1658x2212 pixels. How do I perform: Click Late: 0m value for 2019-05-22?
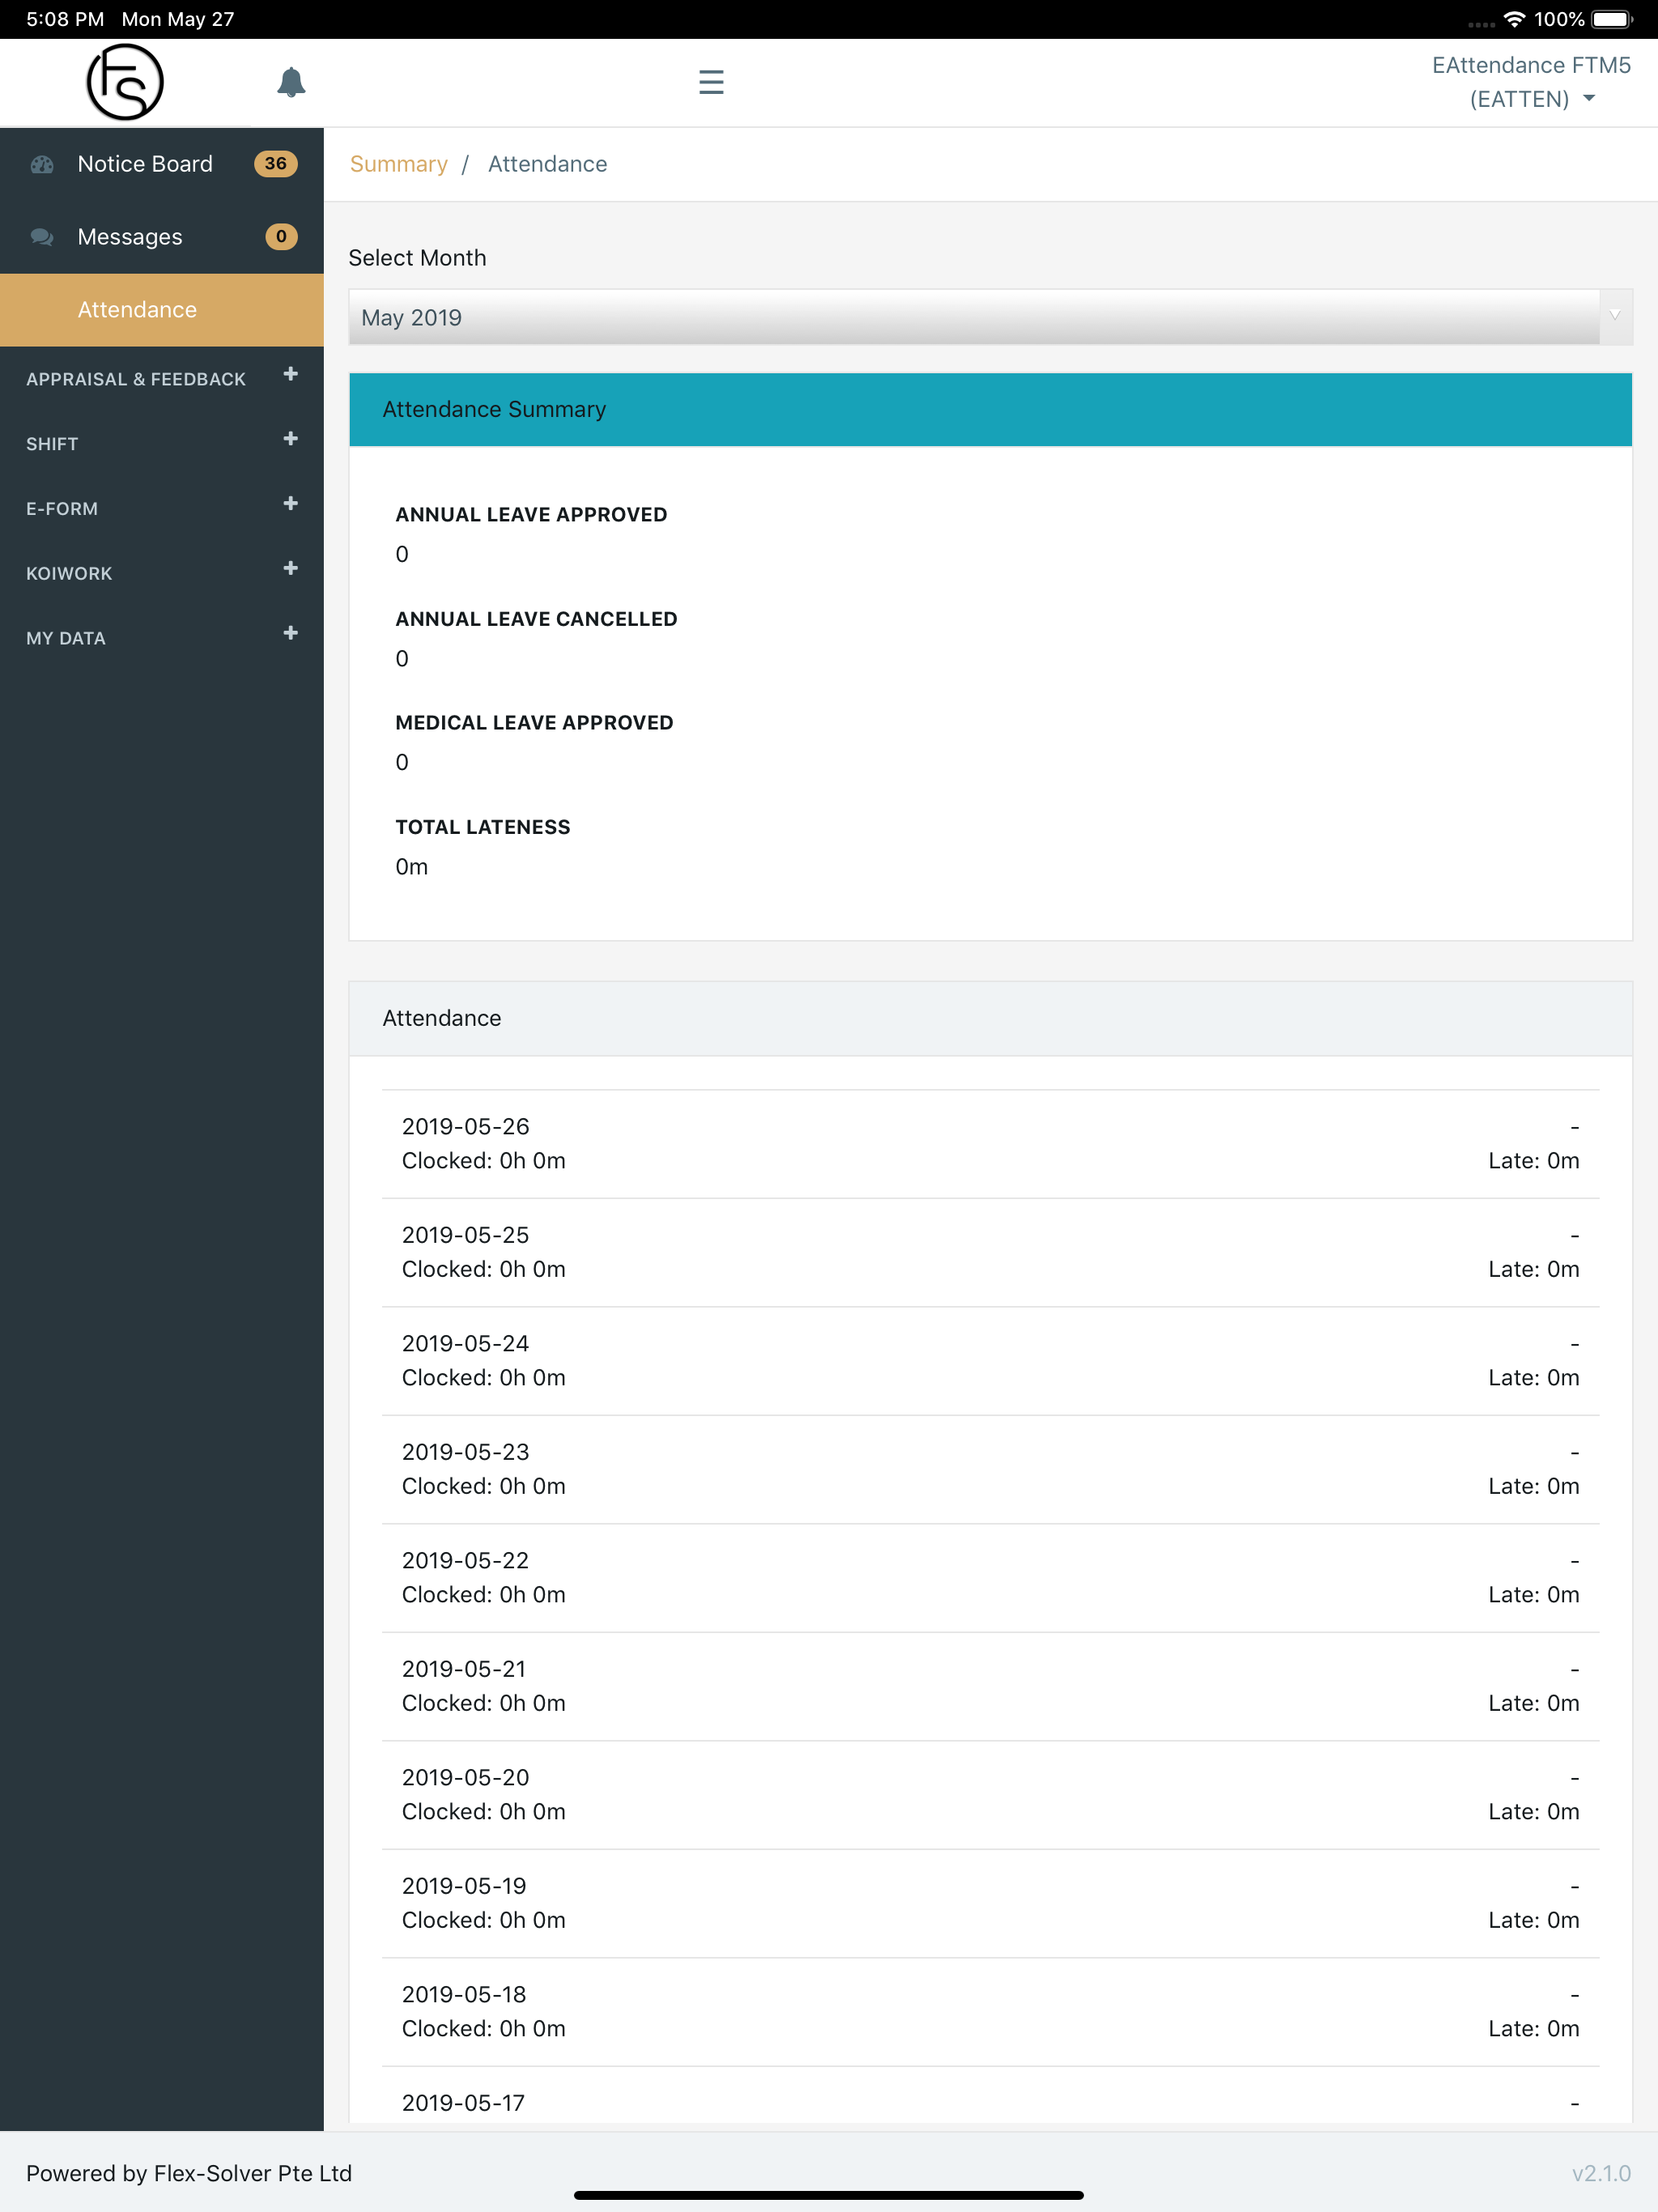pos(1533,1595)
